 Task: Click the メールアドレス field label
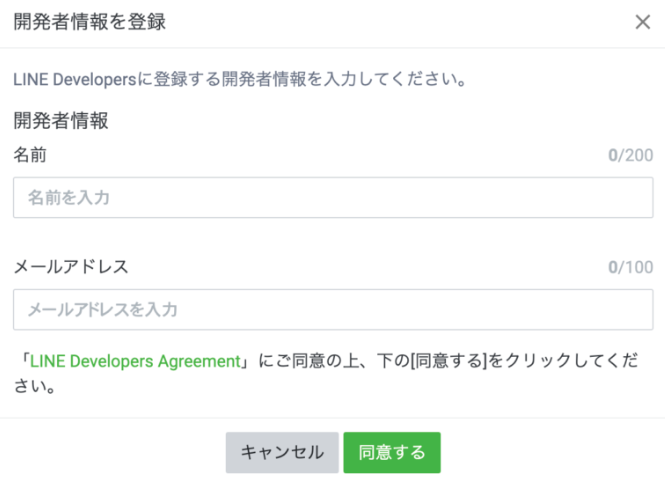coord(71,268)
